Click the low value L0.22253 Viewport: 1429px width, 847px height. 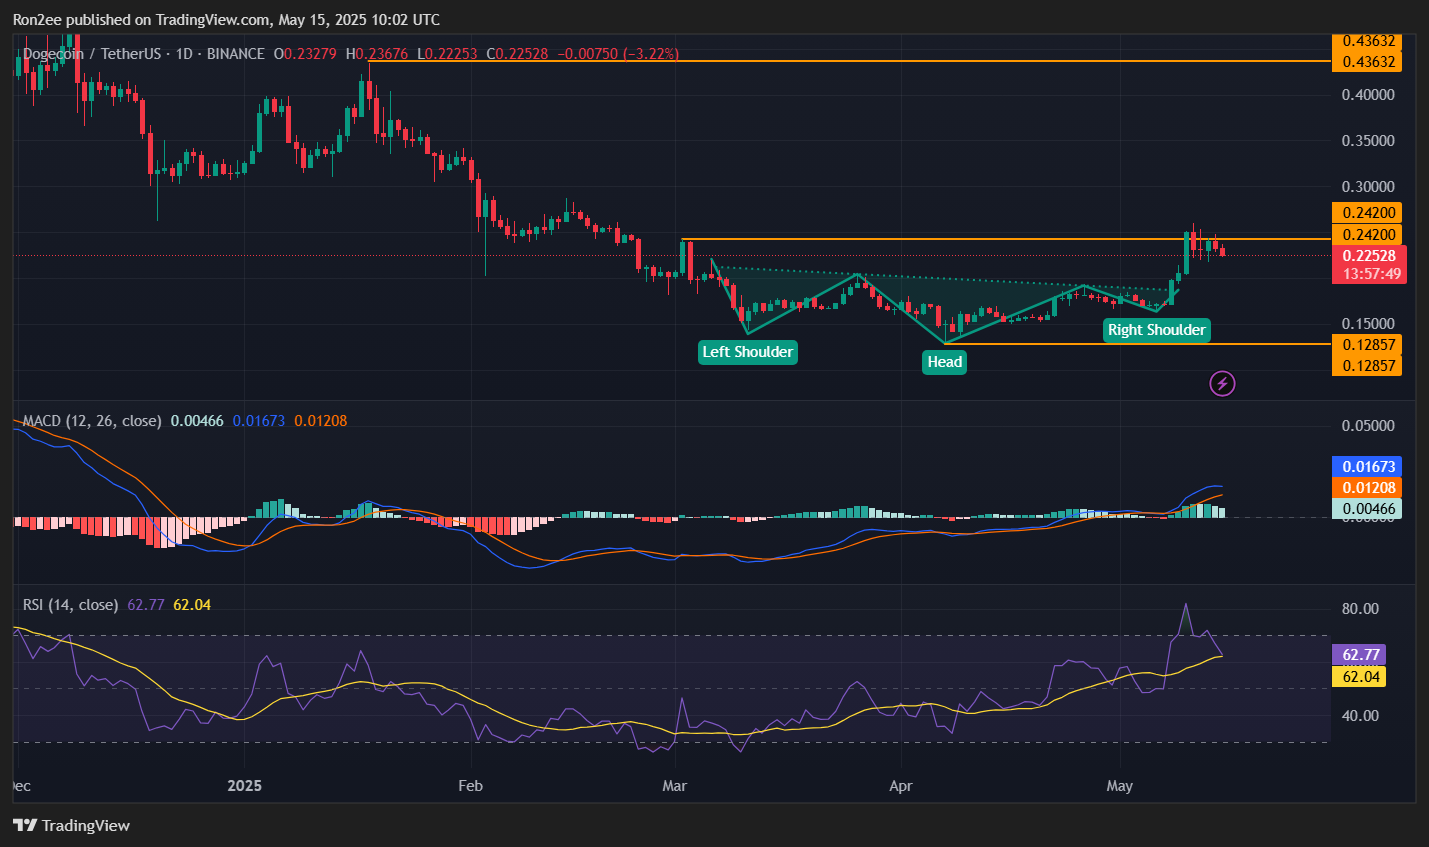coord(447,54)
